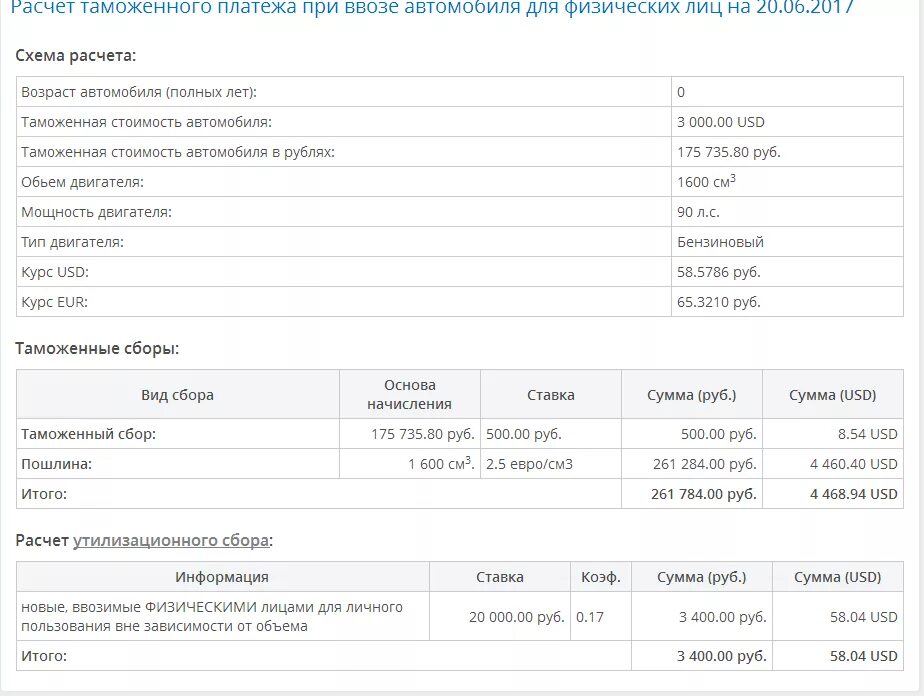Viewport: 924px width, 696px height.
Task: Select 'Тип двигателя:' label
Action: tap(72, 242)
